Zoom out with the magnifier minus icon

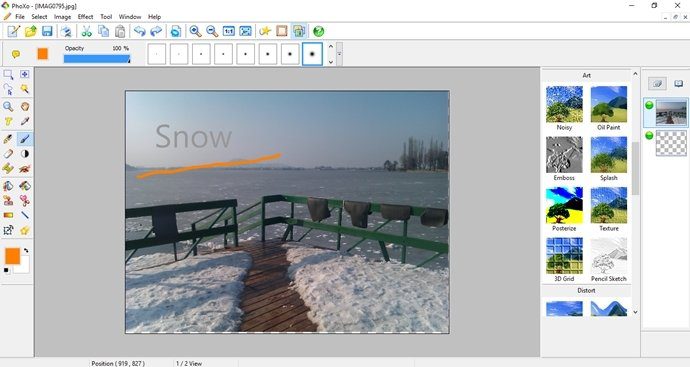212,31
